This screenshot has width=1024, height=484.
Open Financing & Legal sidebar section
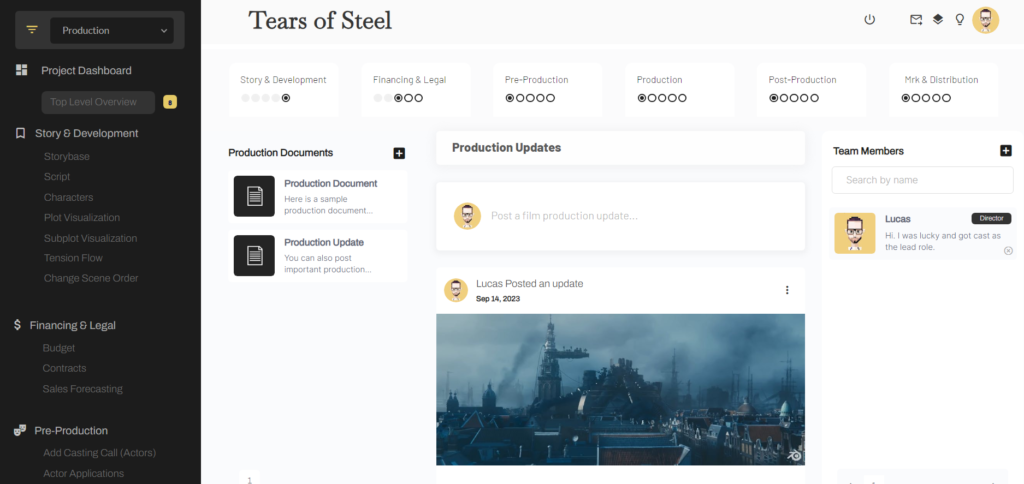(72, 325)
